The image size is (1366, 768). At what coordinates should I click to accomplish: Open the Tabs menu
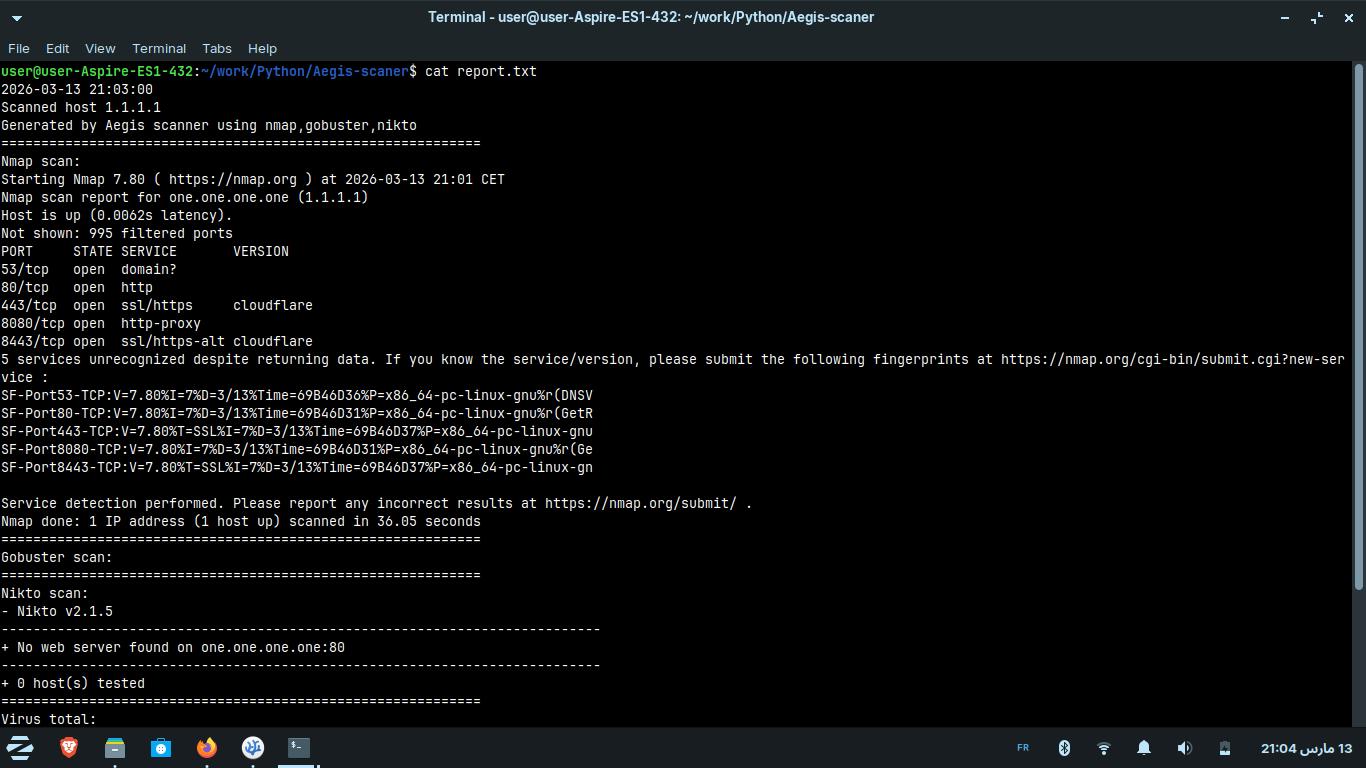pos(217,48)
